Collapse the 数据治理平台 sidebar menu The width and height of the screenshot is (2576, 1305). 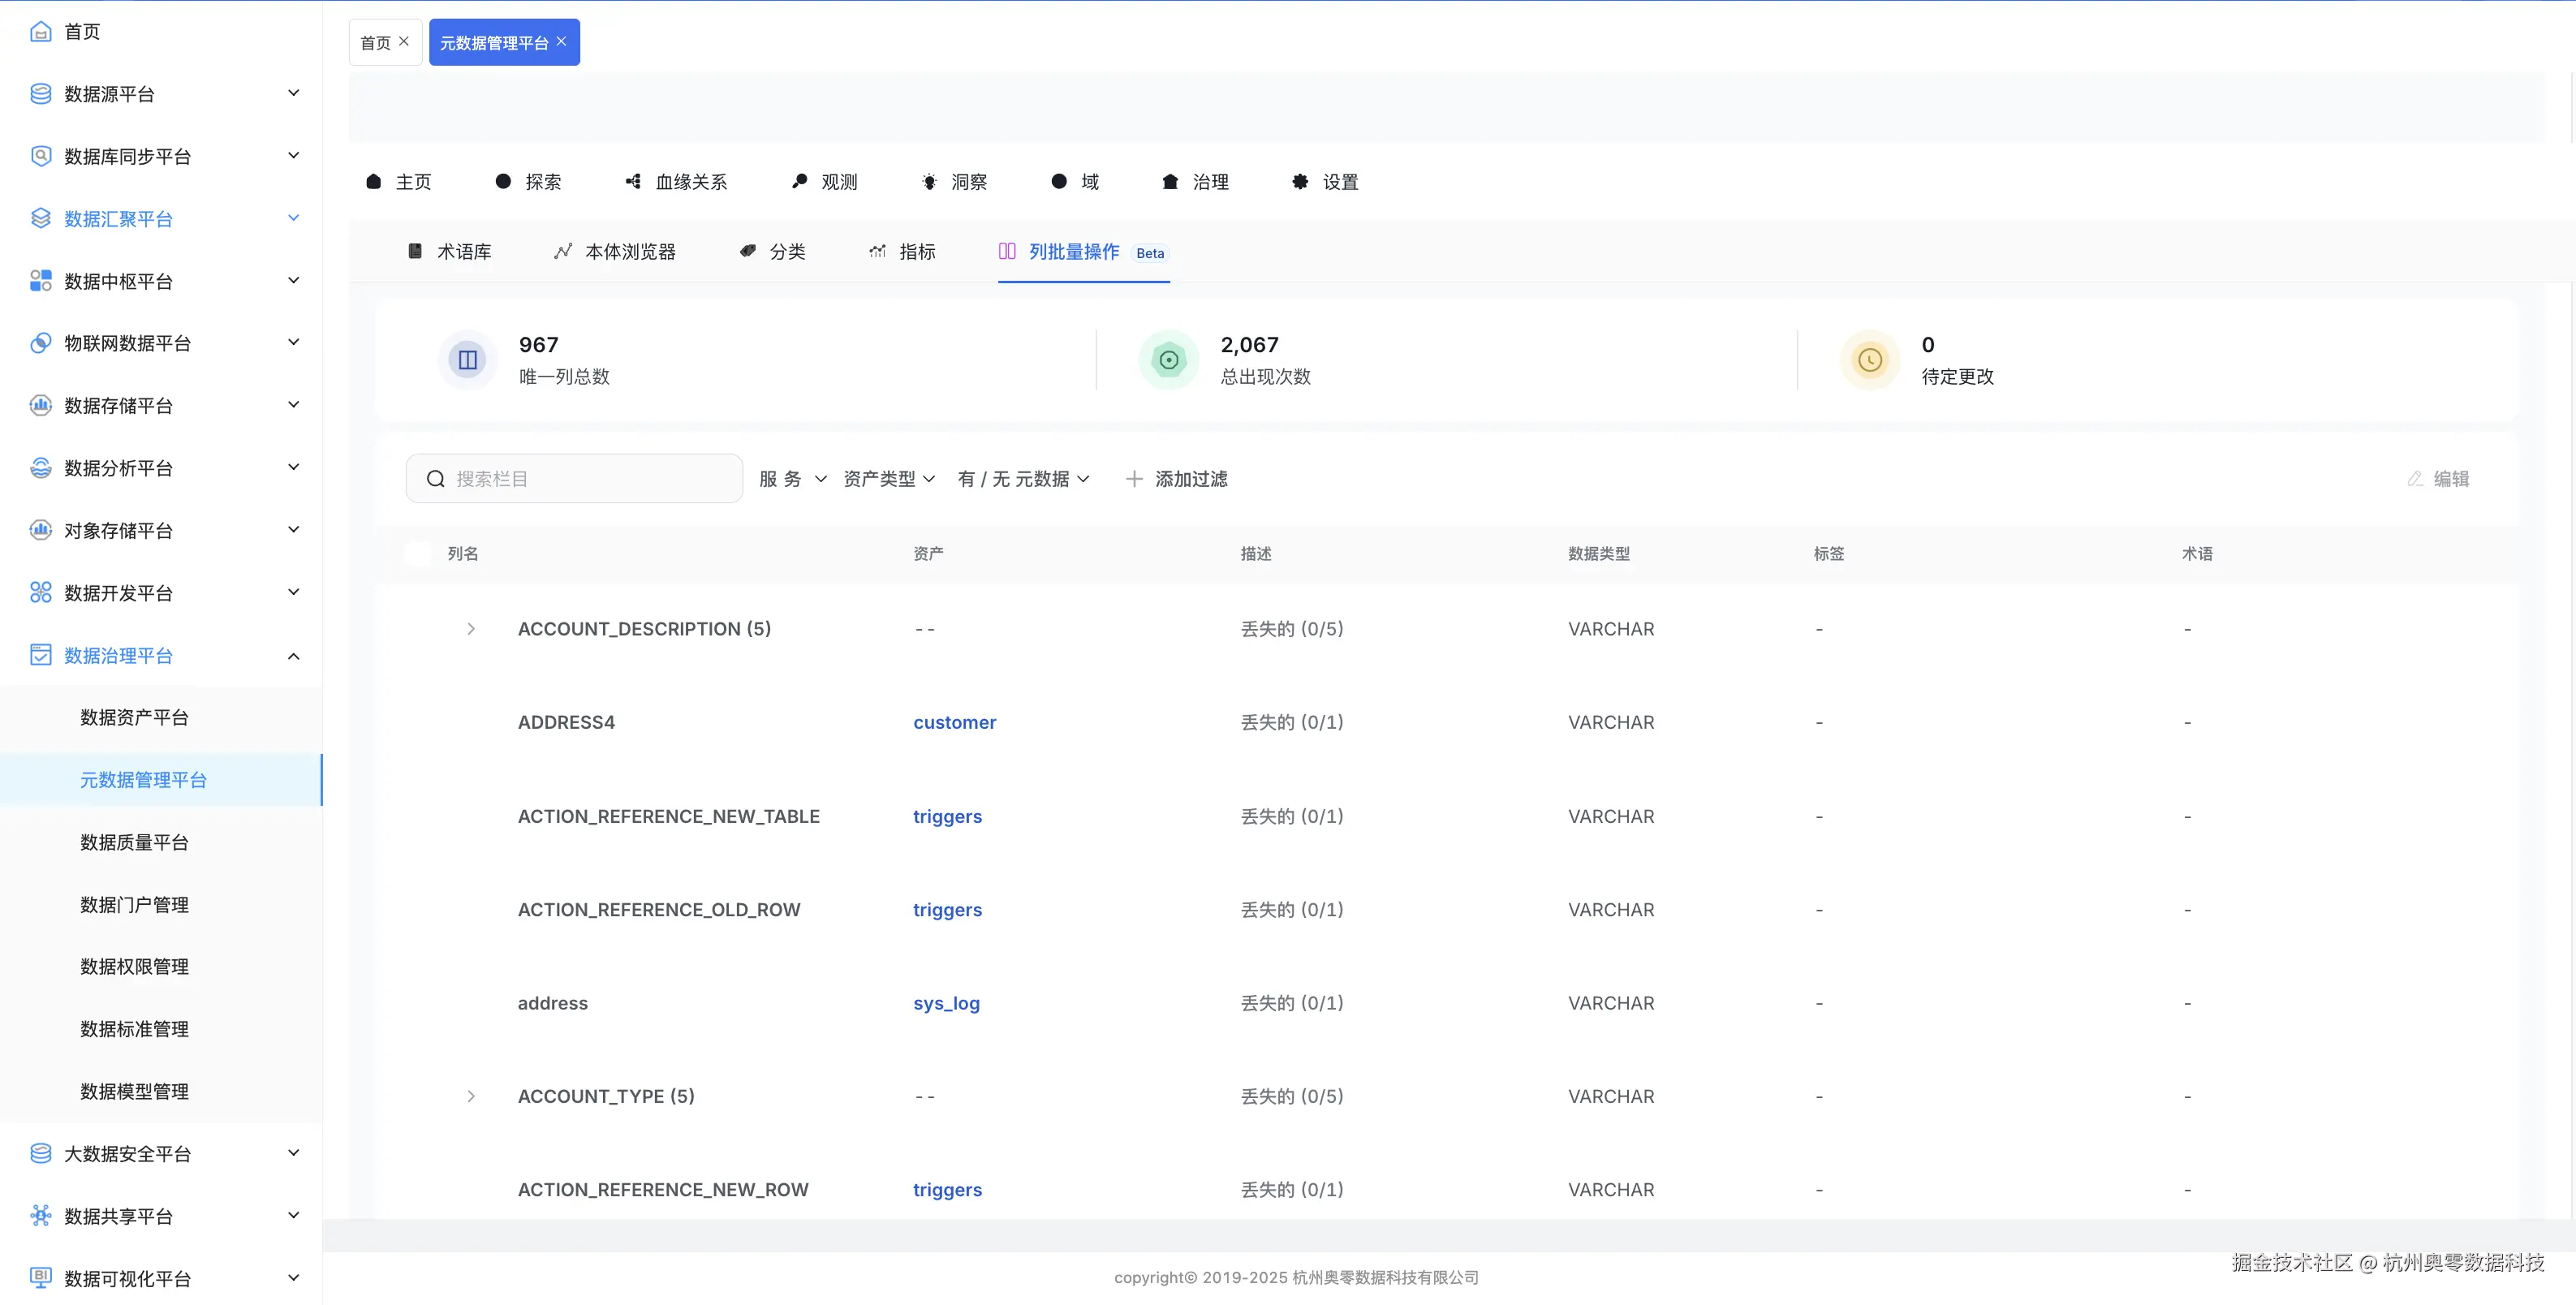pyautogui.click(x=294, y=655)
